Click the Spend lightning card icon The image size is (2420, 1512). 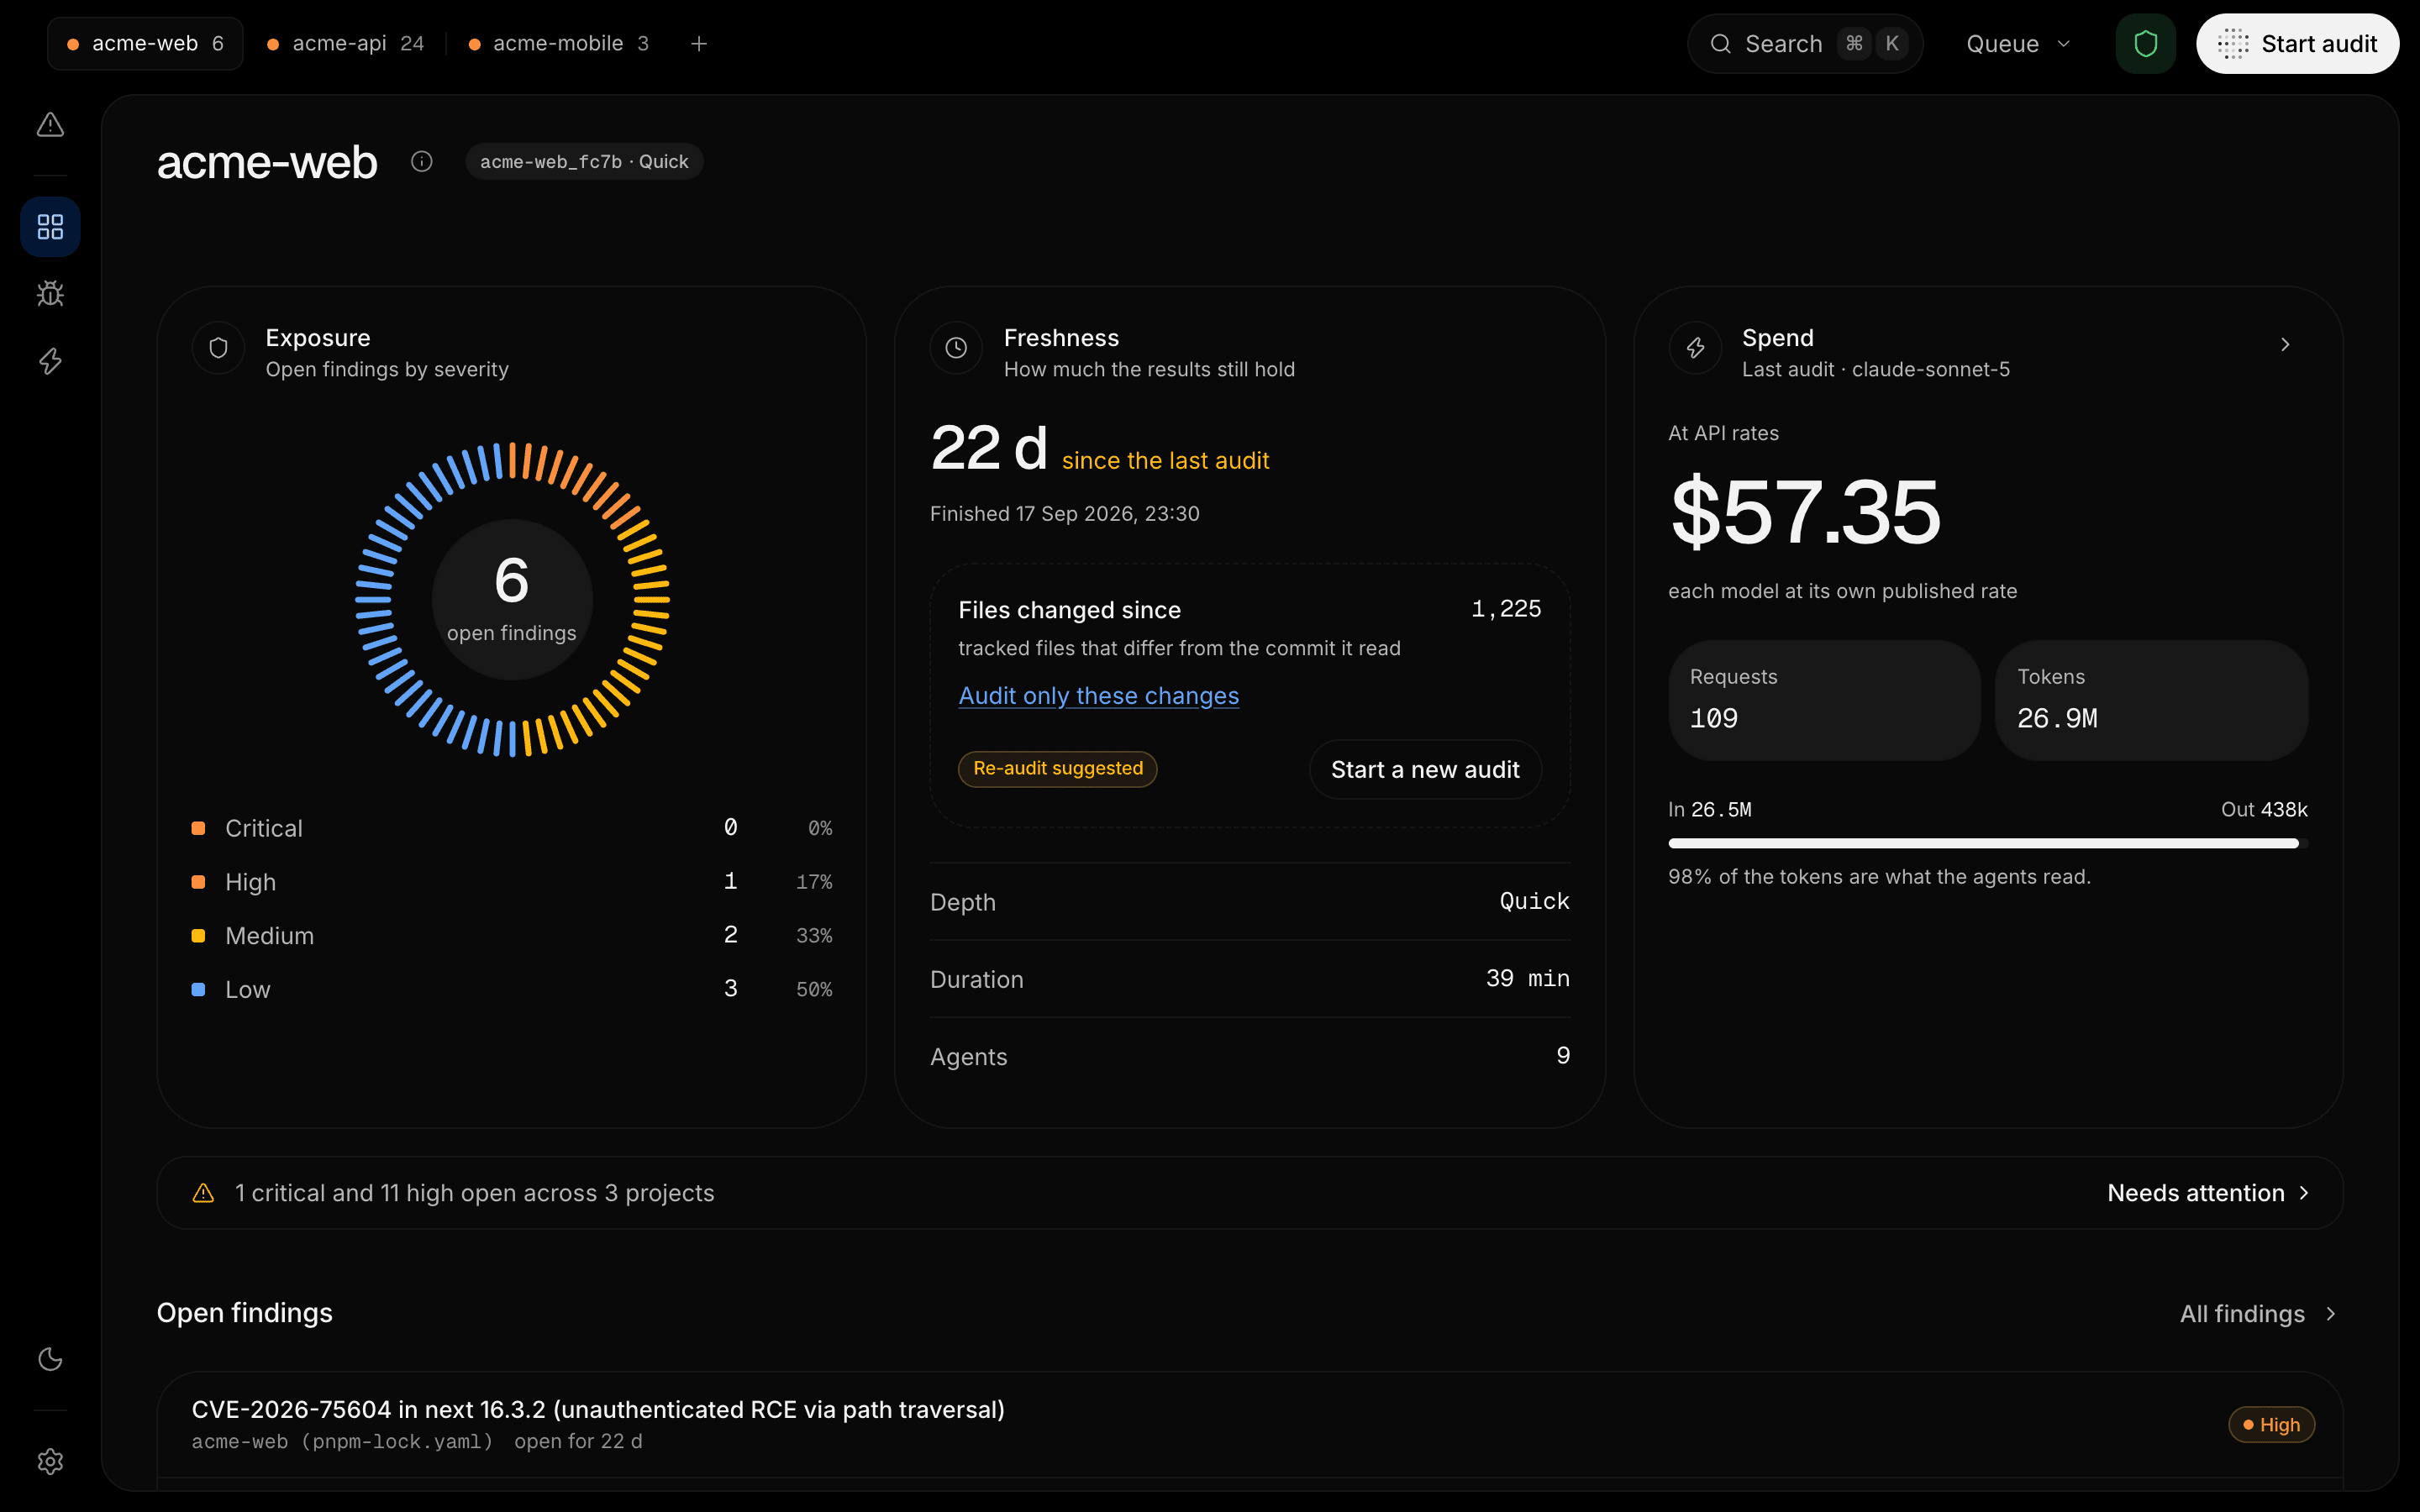coord(1695,348)
